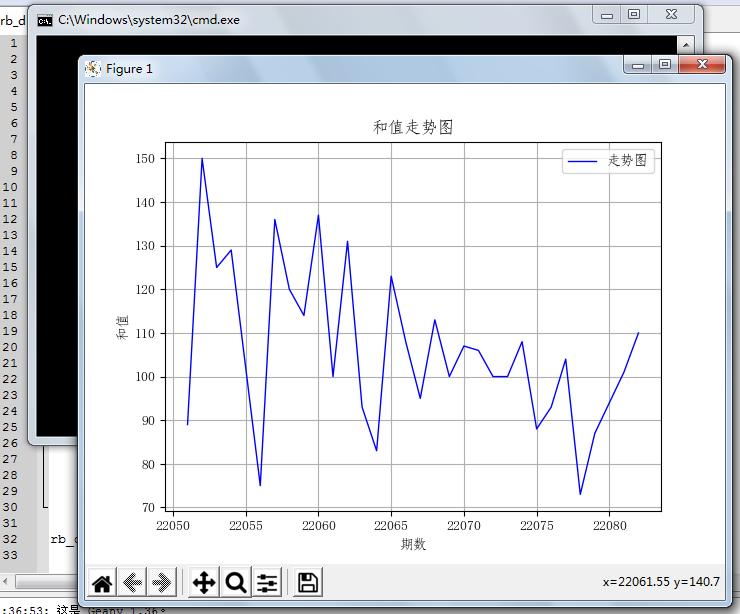Viewport: 740px width, 614px height.
Task: Click the x-axis label 期数
Action: [413, 545]
